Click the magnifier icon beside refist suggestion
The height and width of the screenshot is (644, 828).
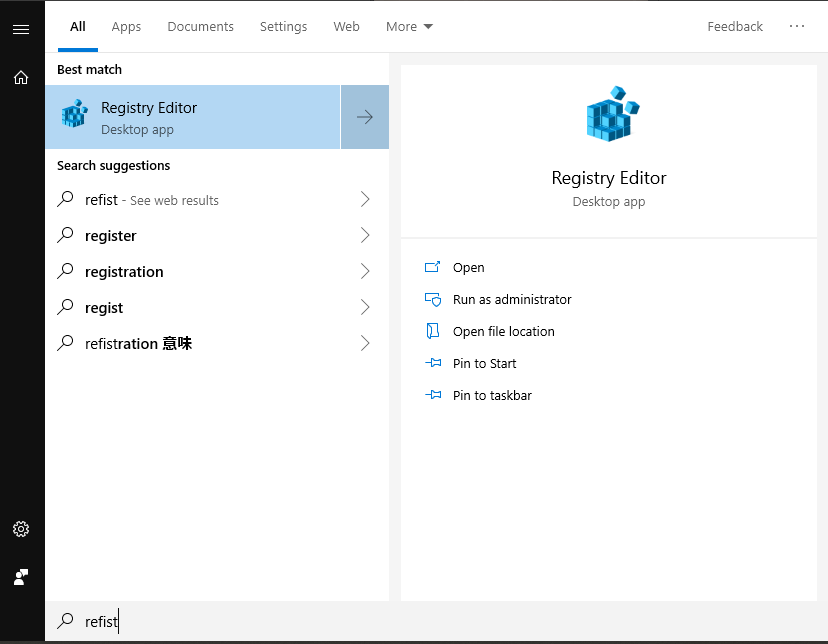[65, 199]
